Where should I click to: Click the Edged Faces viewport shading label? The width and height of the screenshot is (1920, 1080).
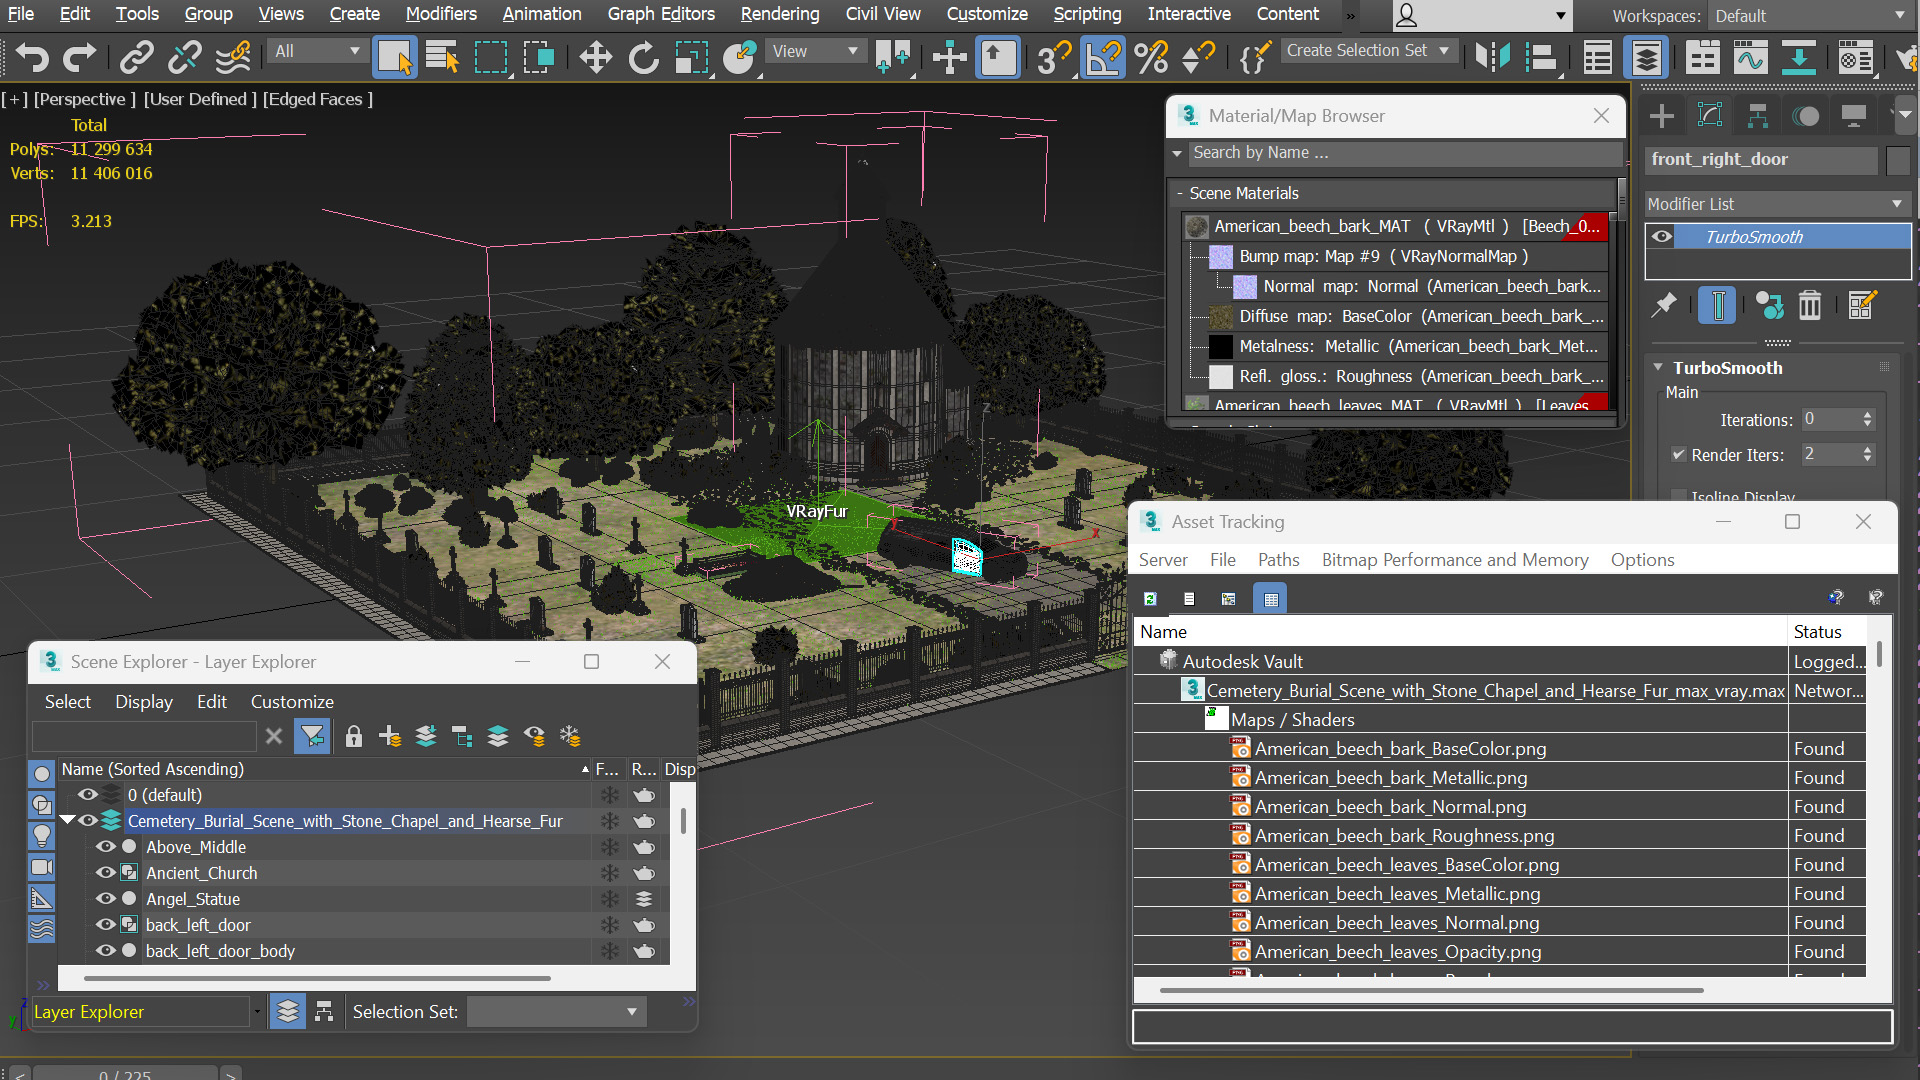(x=318, y=99)
